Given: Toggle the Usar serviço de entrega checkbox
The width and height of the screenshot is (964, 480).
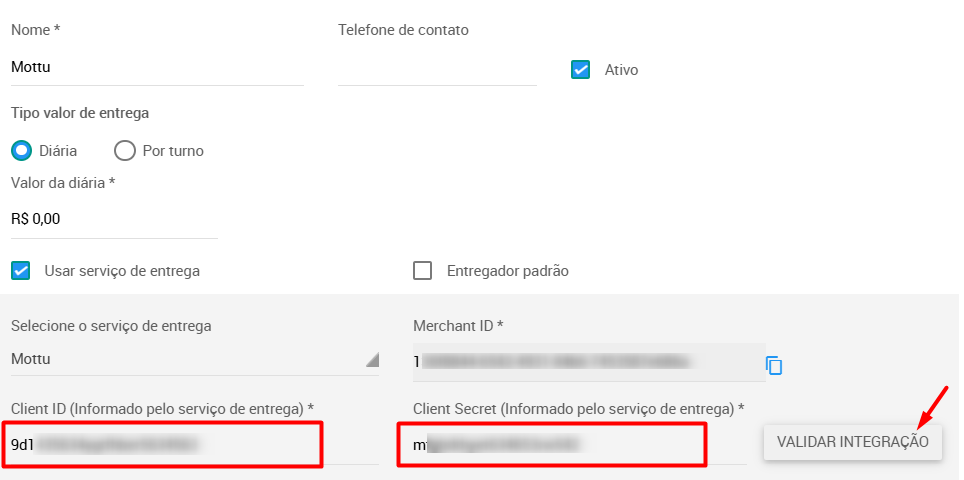Looking at the screenshot, I should point(21,270).
